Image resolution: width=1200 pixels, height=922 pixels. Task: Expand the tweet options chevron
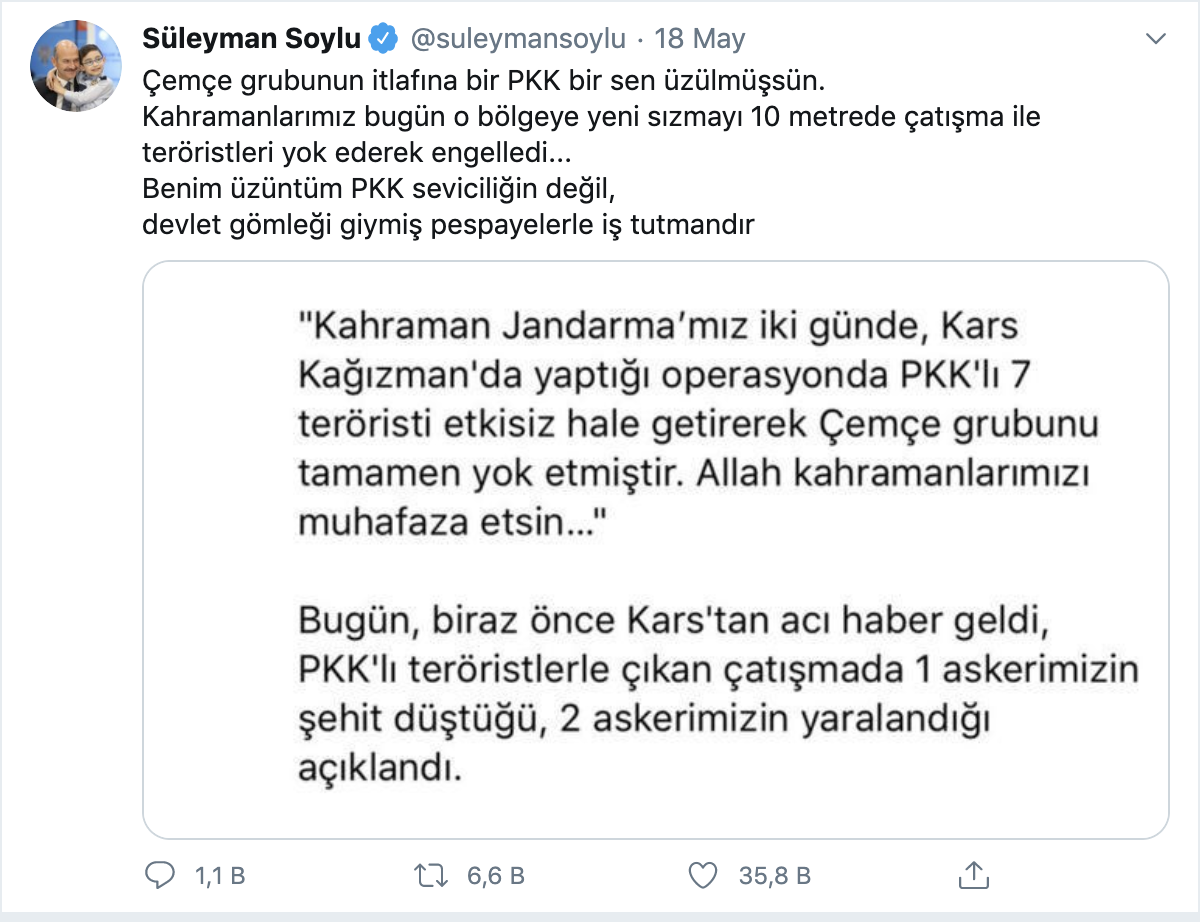click(1155, 39)
